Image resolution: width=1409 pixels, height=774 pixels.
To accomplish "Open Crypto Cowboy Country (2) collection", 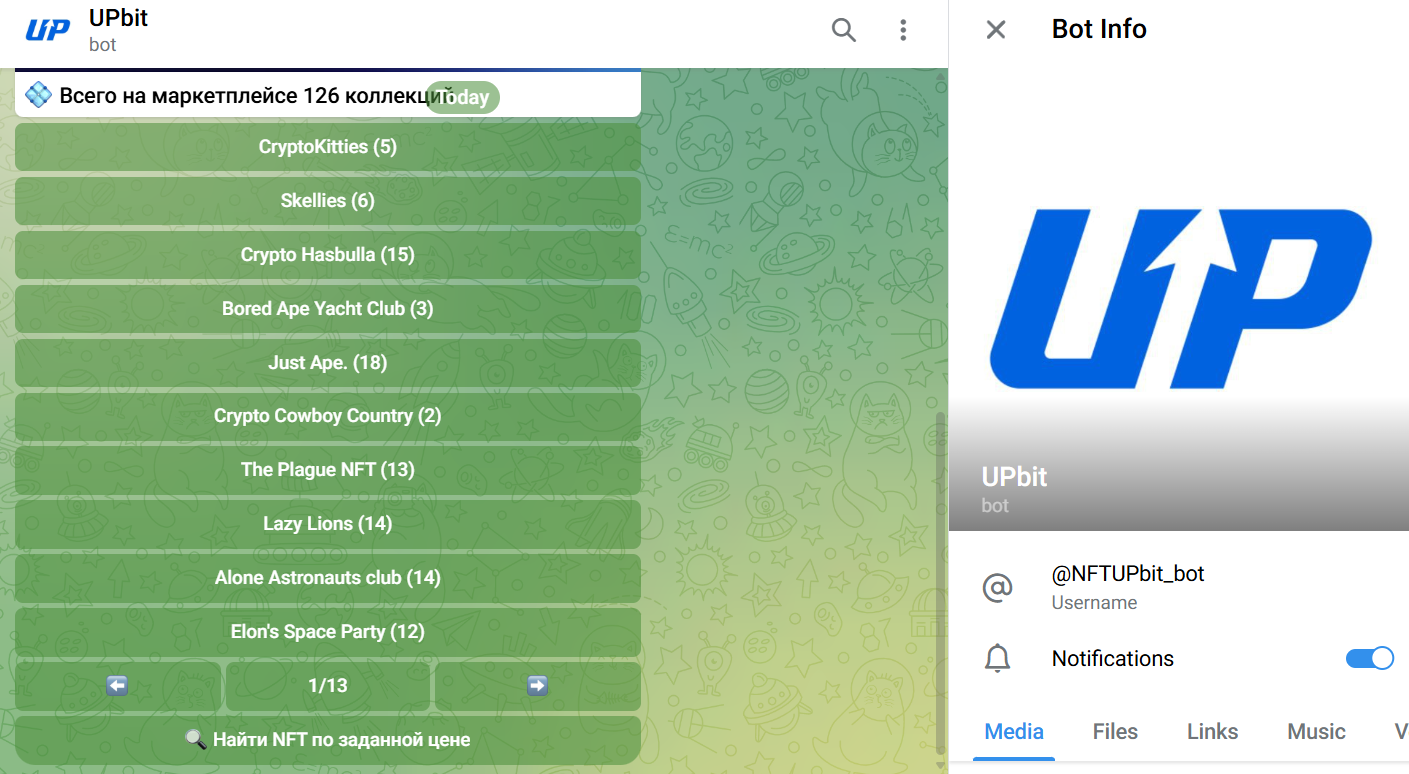I will [328, 416].
